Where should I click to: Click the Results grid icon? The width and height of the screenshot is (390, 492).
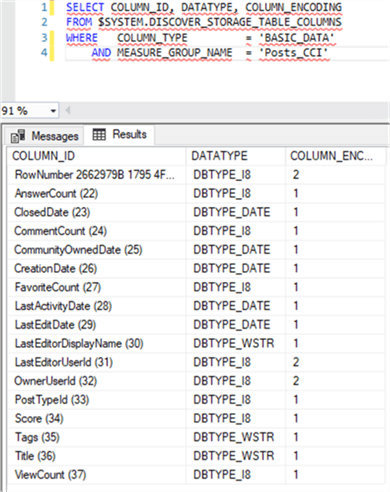[99, 134]
